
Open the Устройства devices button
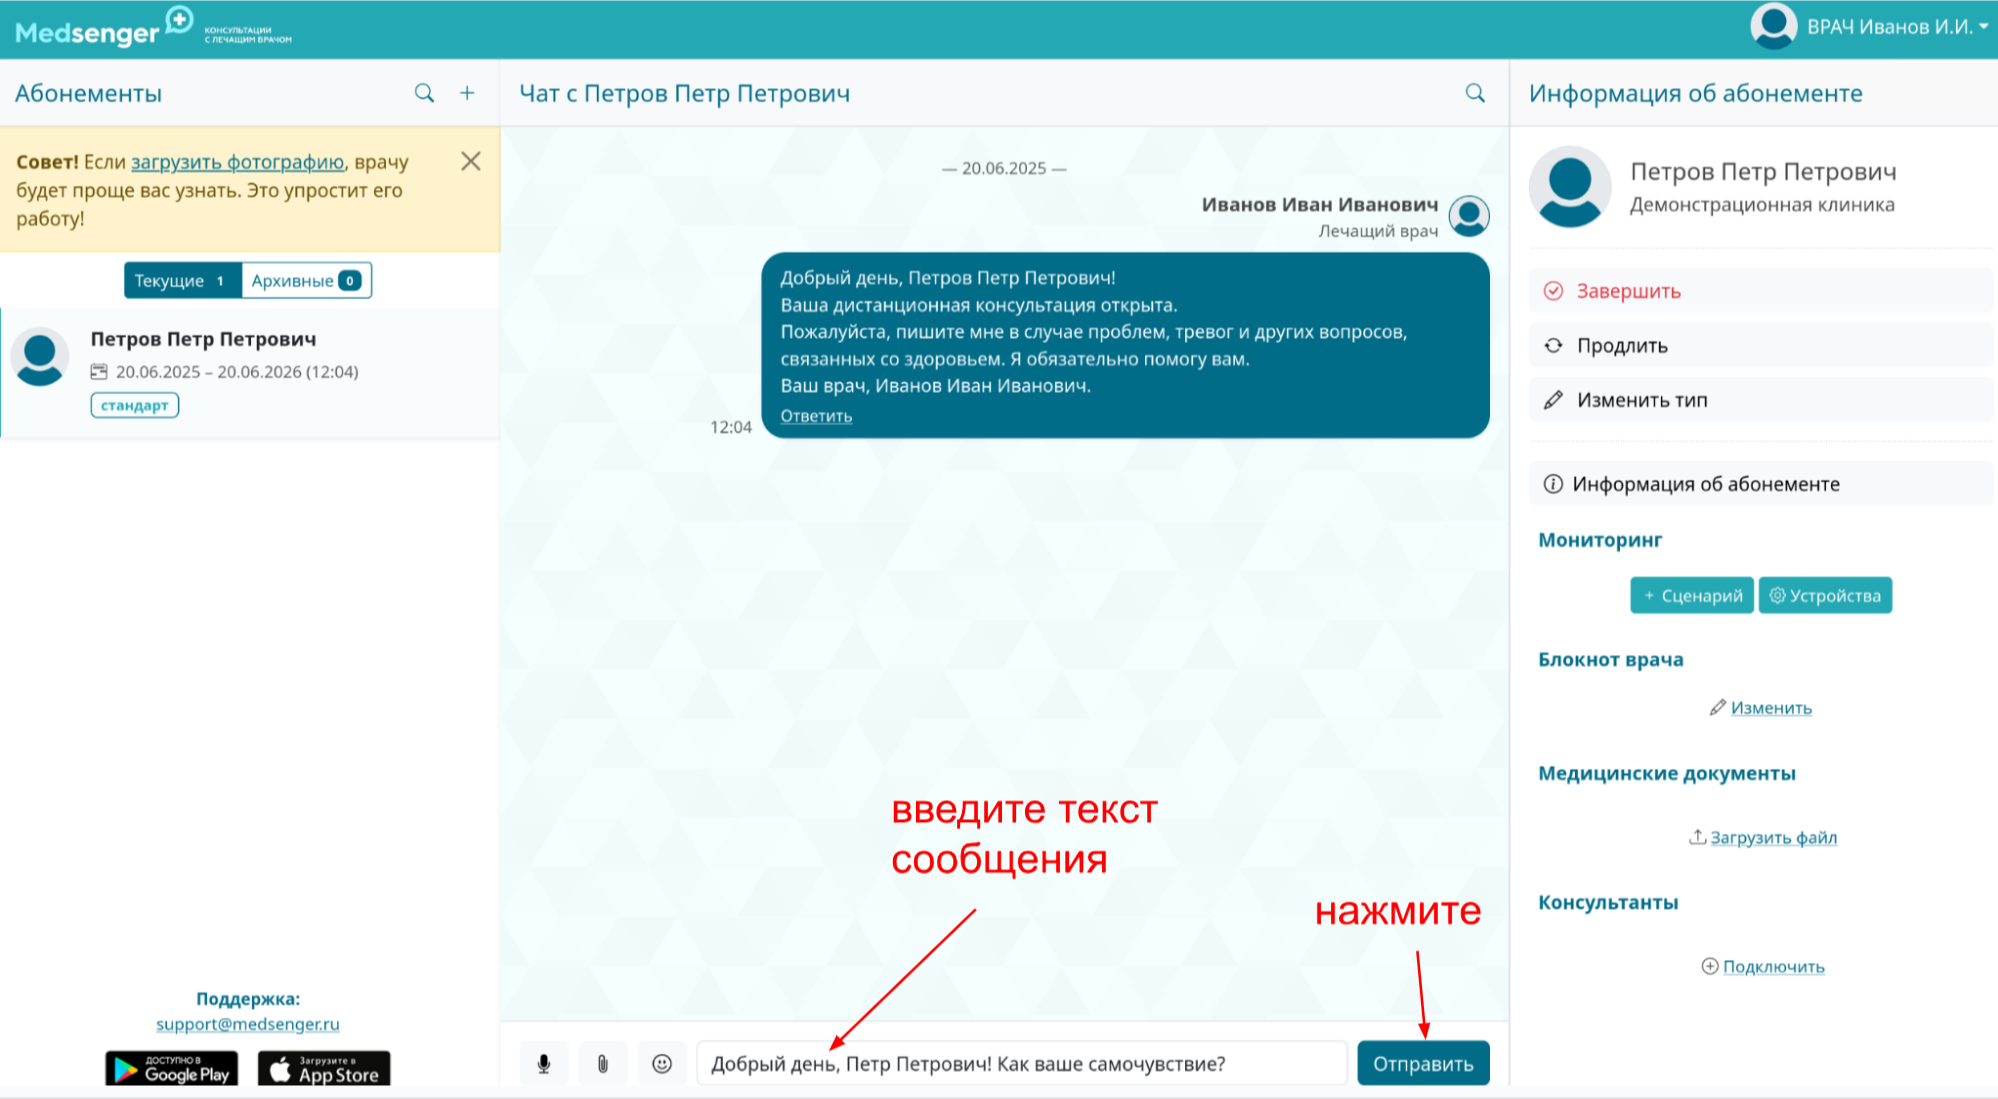pyautogui.click(x=1825, y=596)
